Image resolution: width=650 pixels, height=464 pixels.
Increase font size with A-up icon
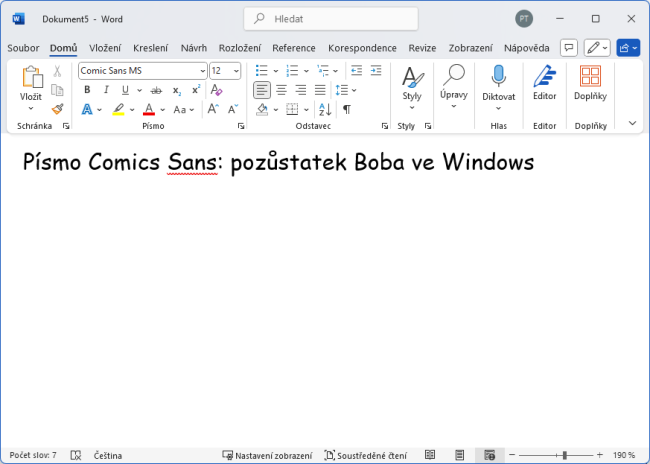click(x=213, y=109)
